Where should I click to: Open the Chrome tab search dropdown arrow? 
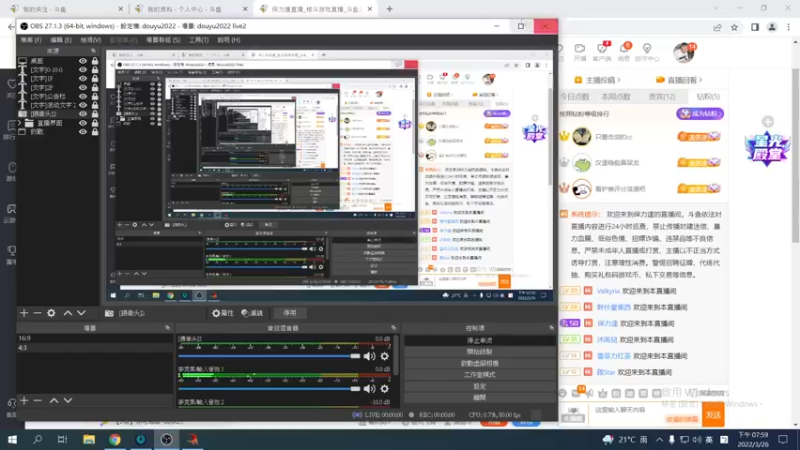point(716,9)
